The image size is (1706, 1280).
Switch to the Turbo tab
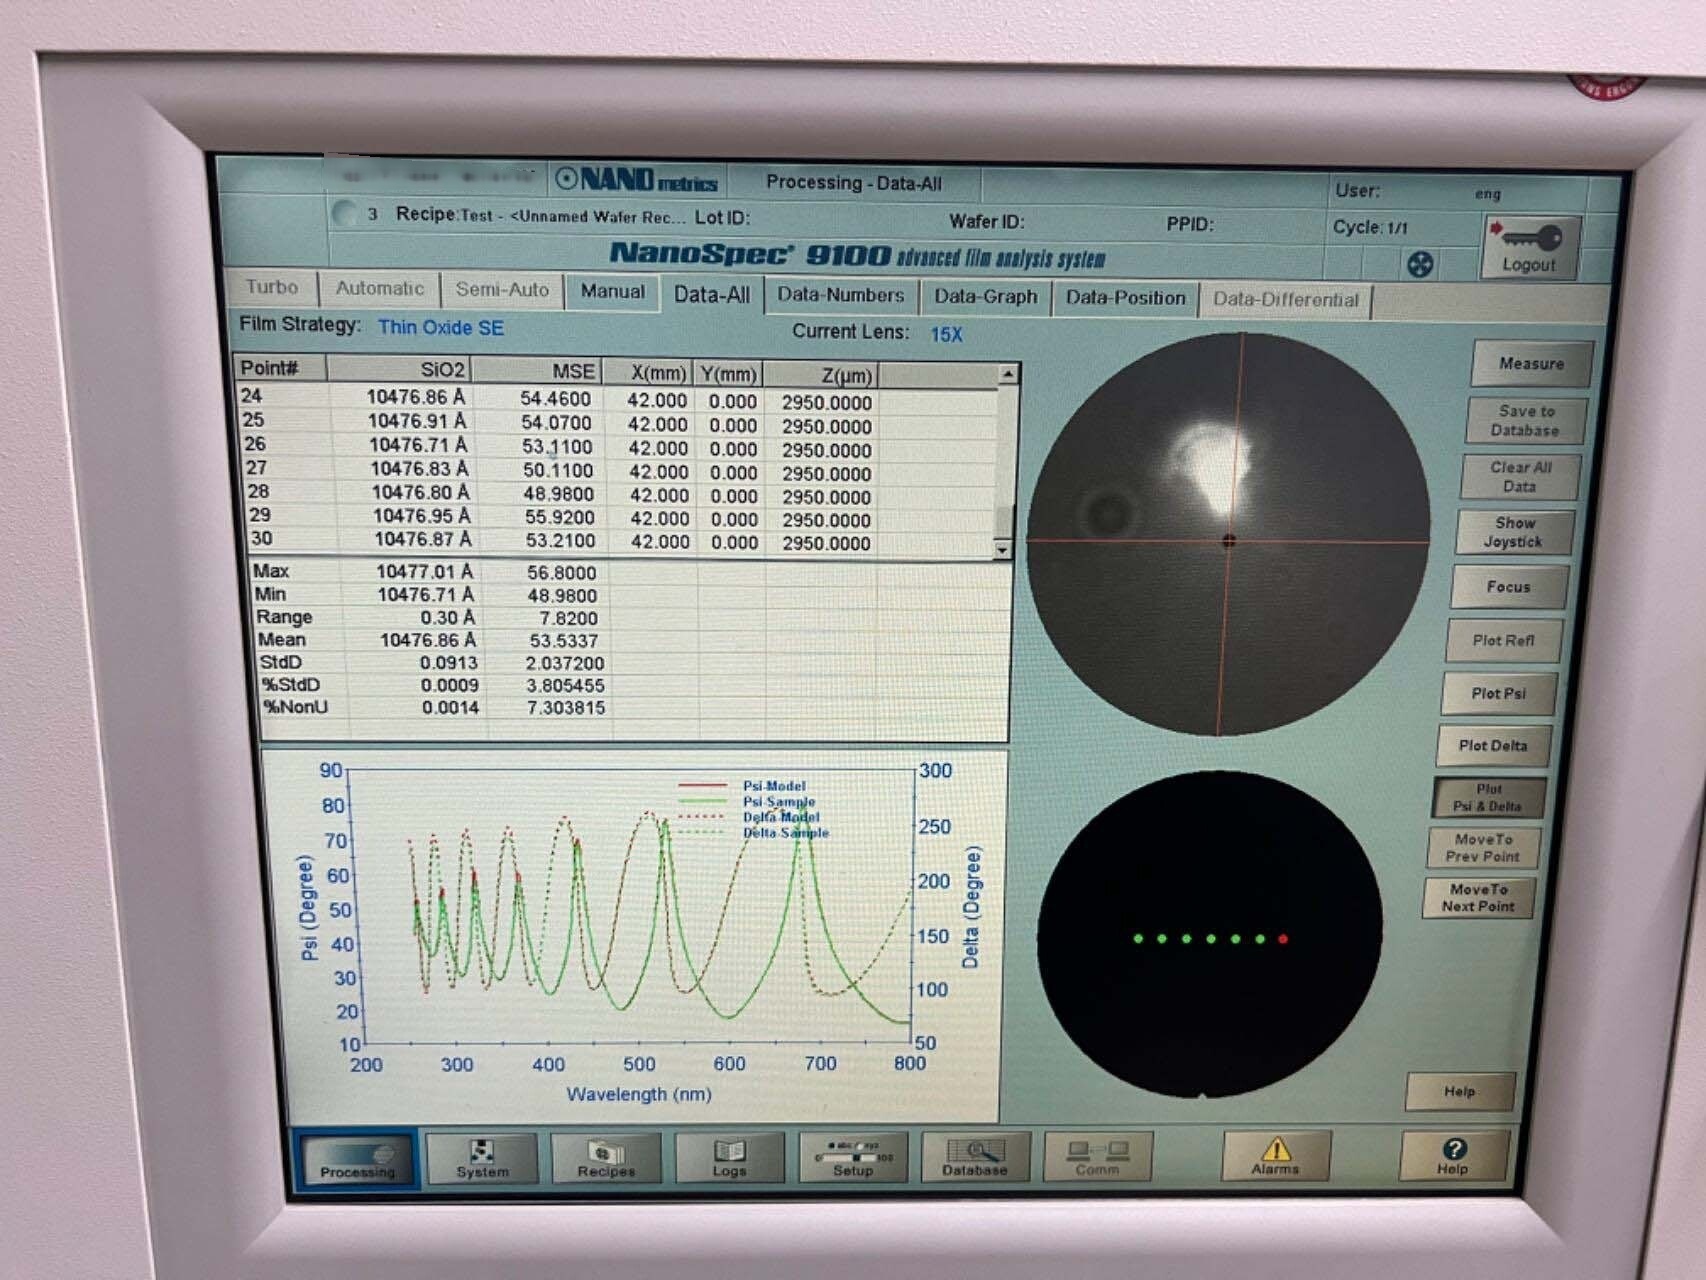pos(272,287)
